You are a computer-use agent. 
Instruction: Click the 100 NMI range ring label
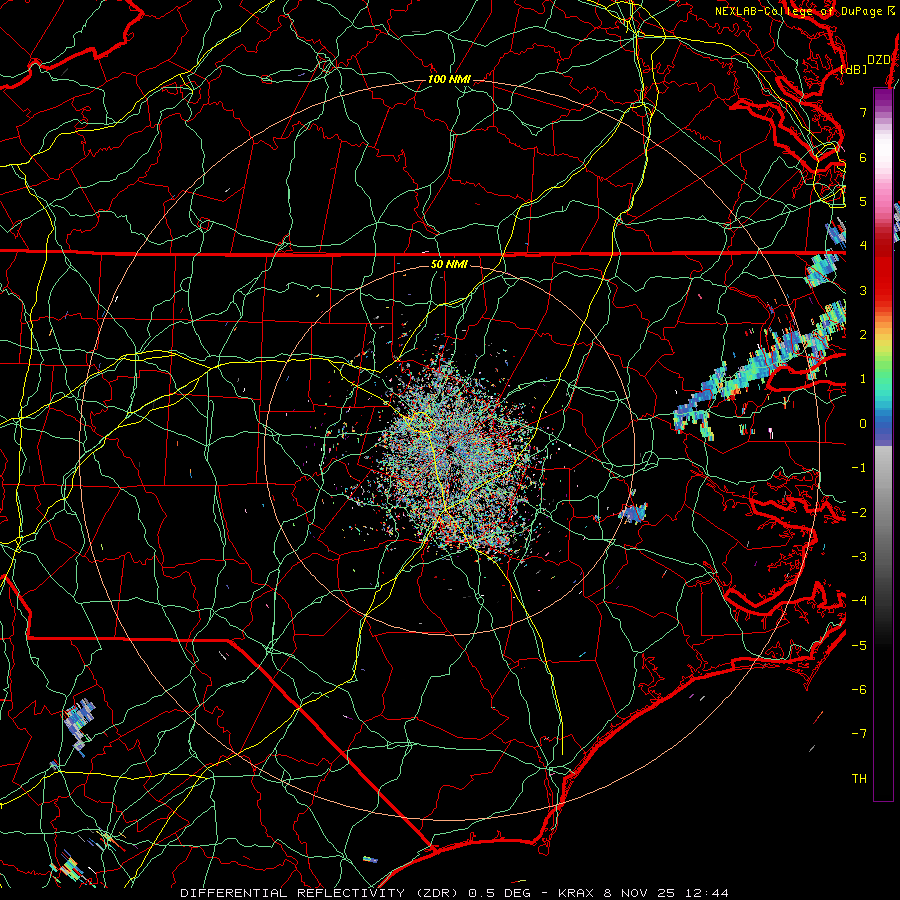click(x=449, y=79)
